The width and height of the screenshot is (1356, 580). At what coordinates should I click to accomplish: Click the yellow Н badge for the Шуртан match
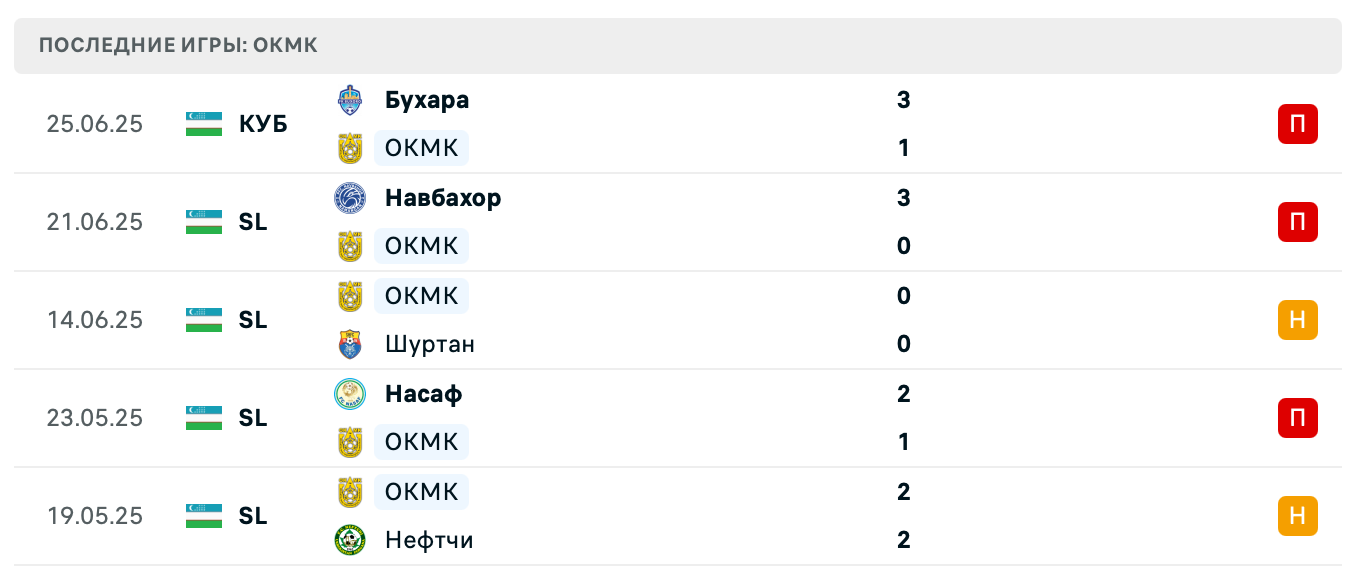1297,320
